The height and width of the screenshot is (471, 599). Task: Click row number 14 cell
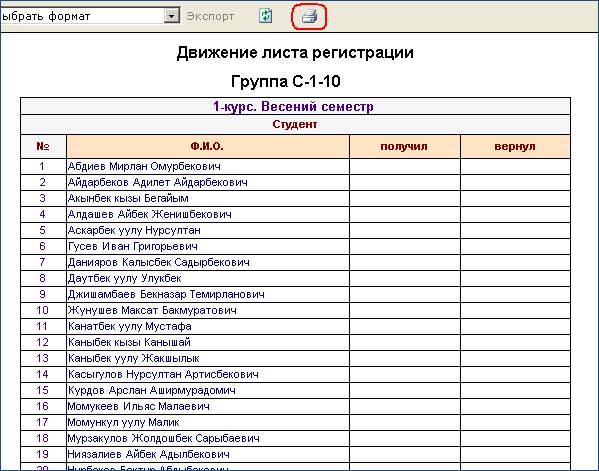click(x=43, y=374)
